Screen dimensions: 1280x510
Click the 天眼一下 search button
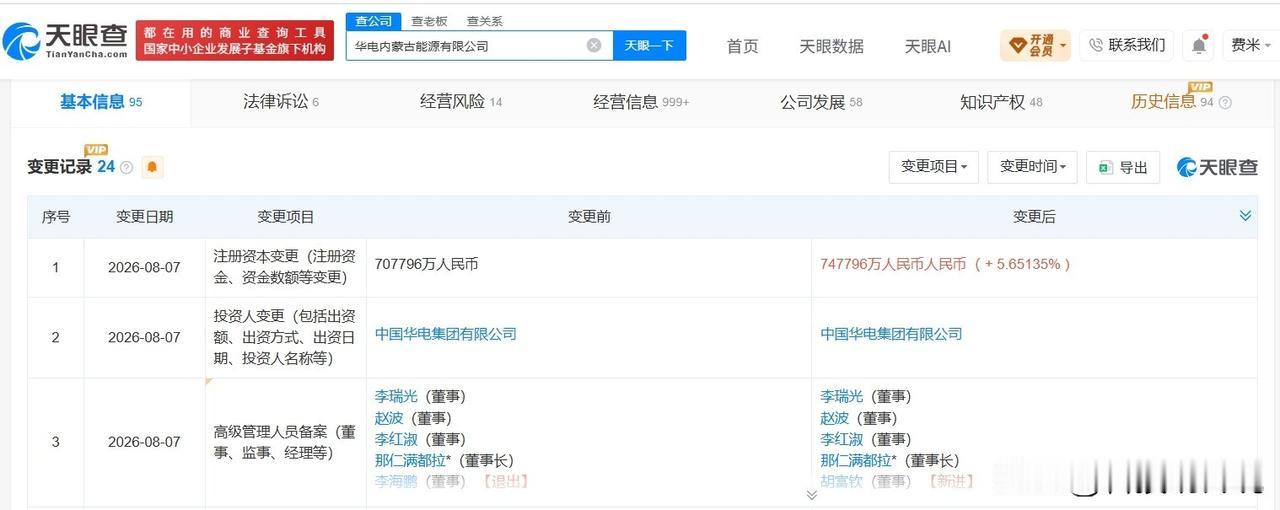click(649, 45)
